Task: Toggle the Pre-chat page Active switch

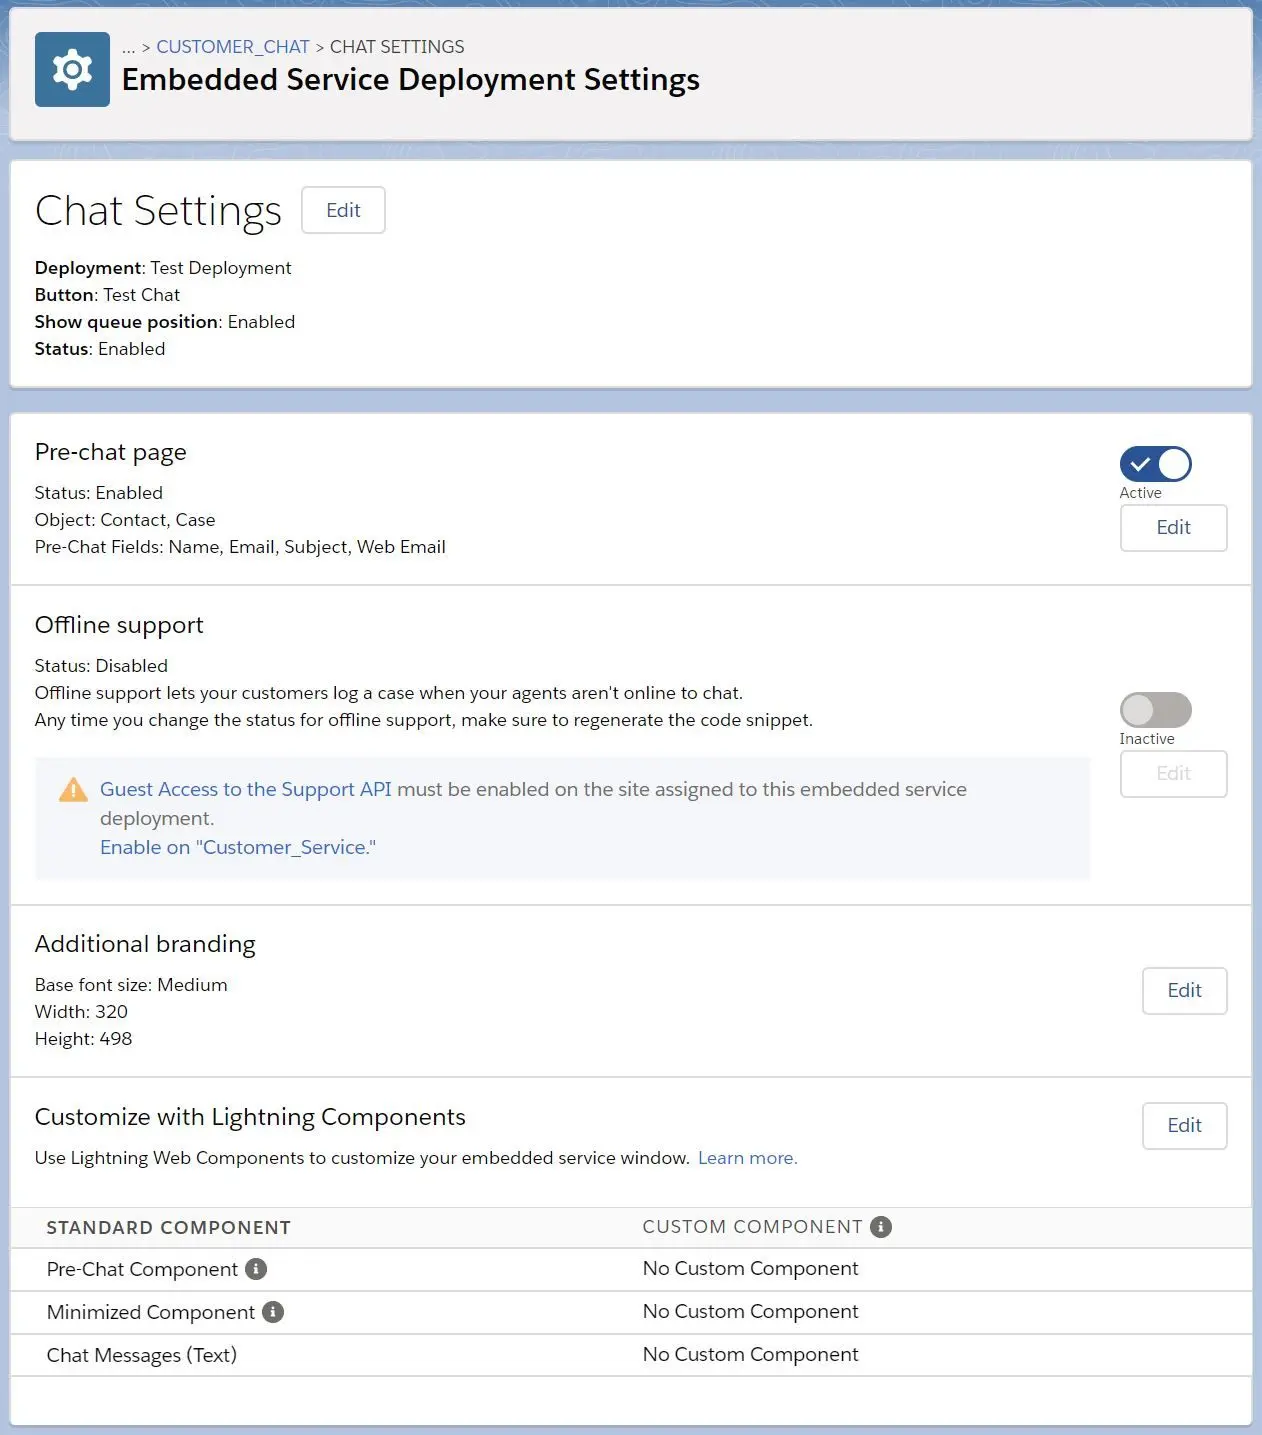Action: 1155,464
